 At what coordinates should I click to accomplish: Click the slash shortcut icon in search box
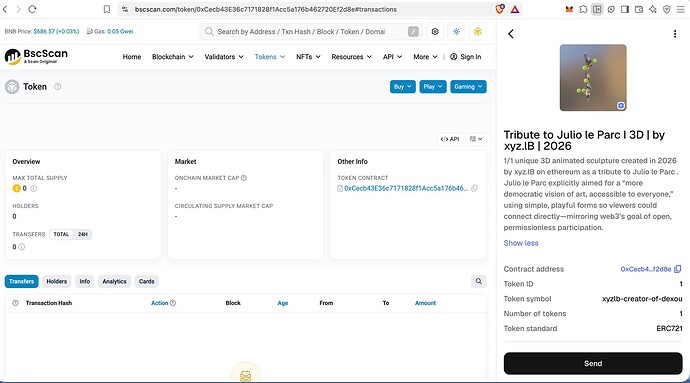coord(413,32)
